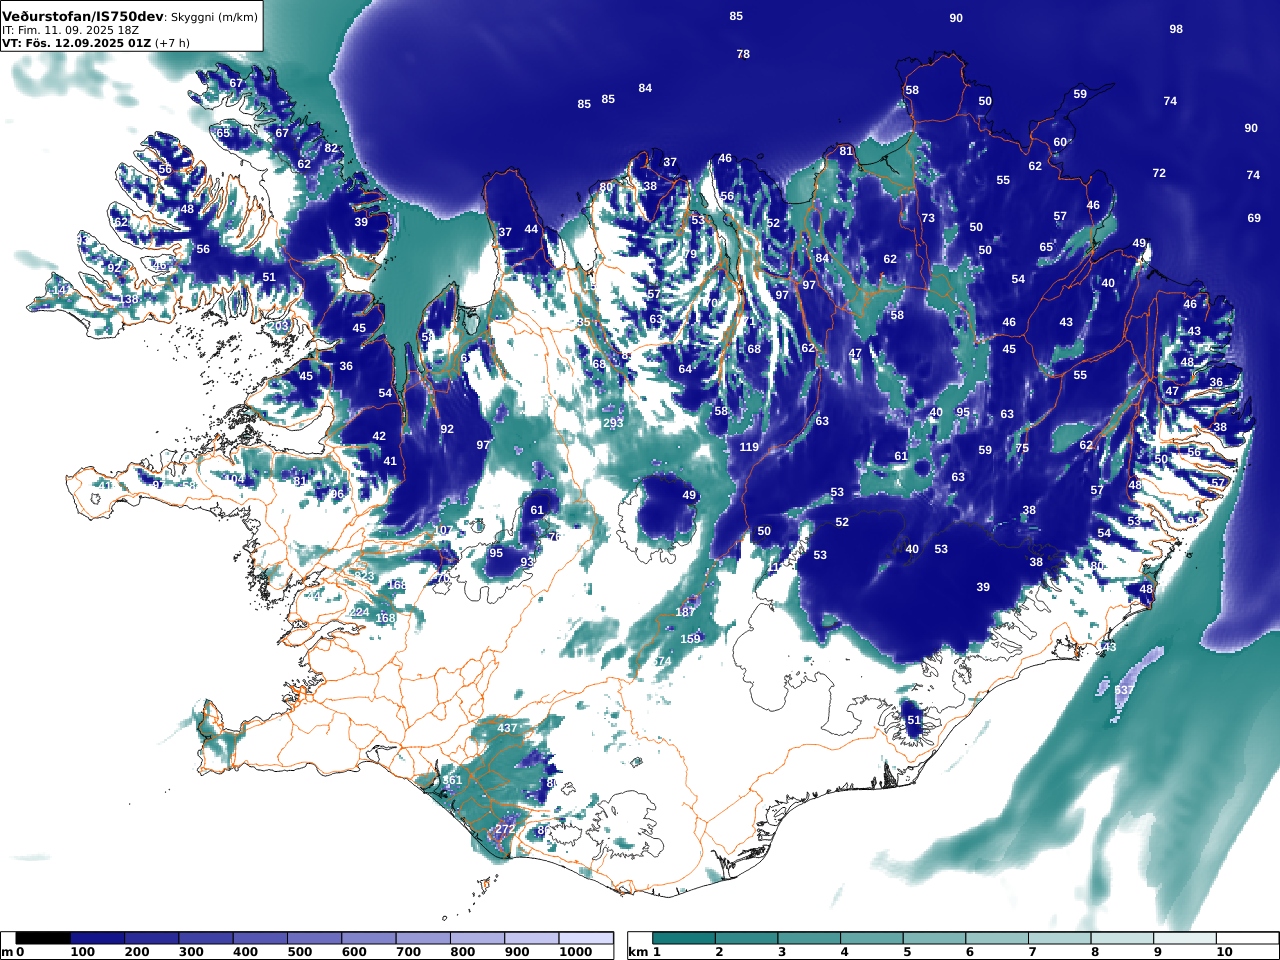
Task: Click the visibility value 119 in central north
Action: 749,447
